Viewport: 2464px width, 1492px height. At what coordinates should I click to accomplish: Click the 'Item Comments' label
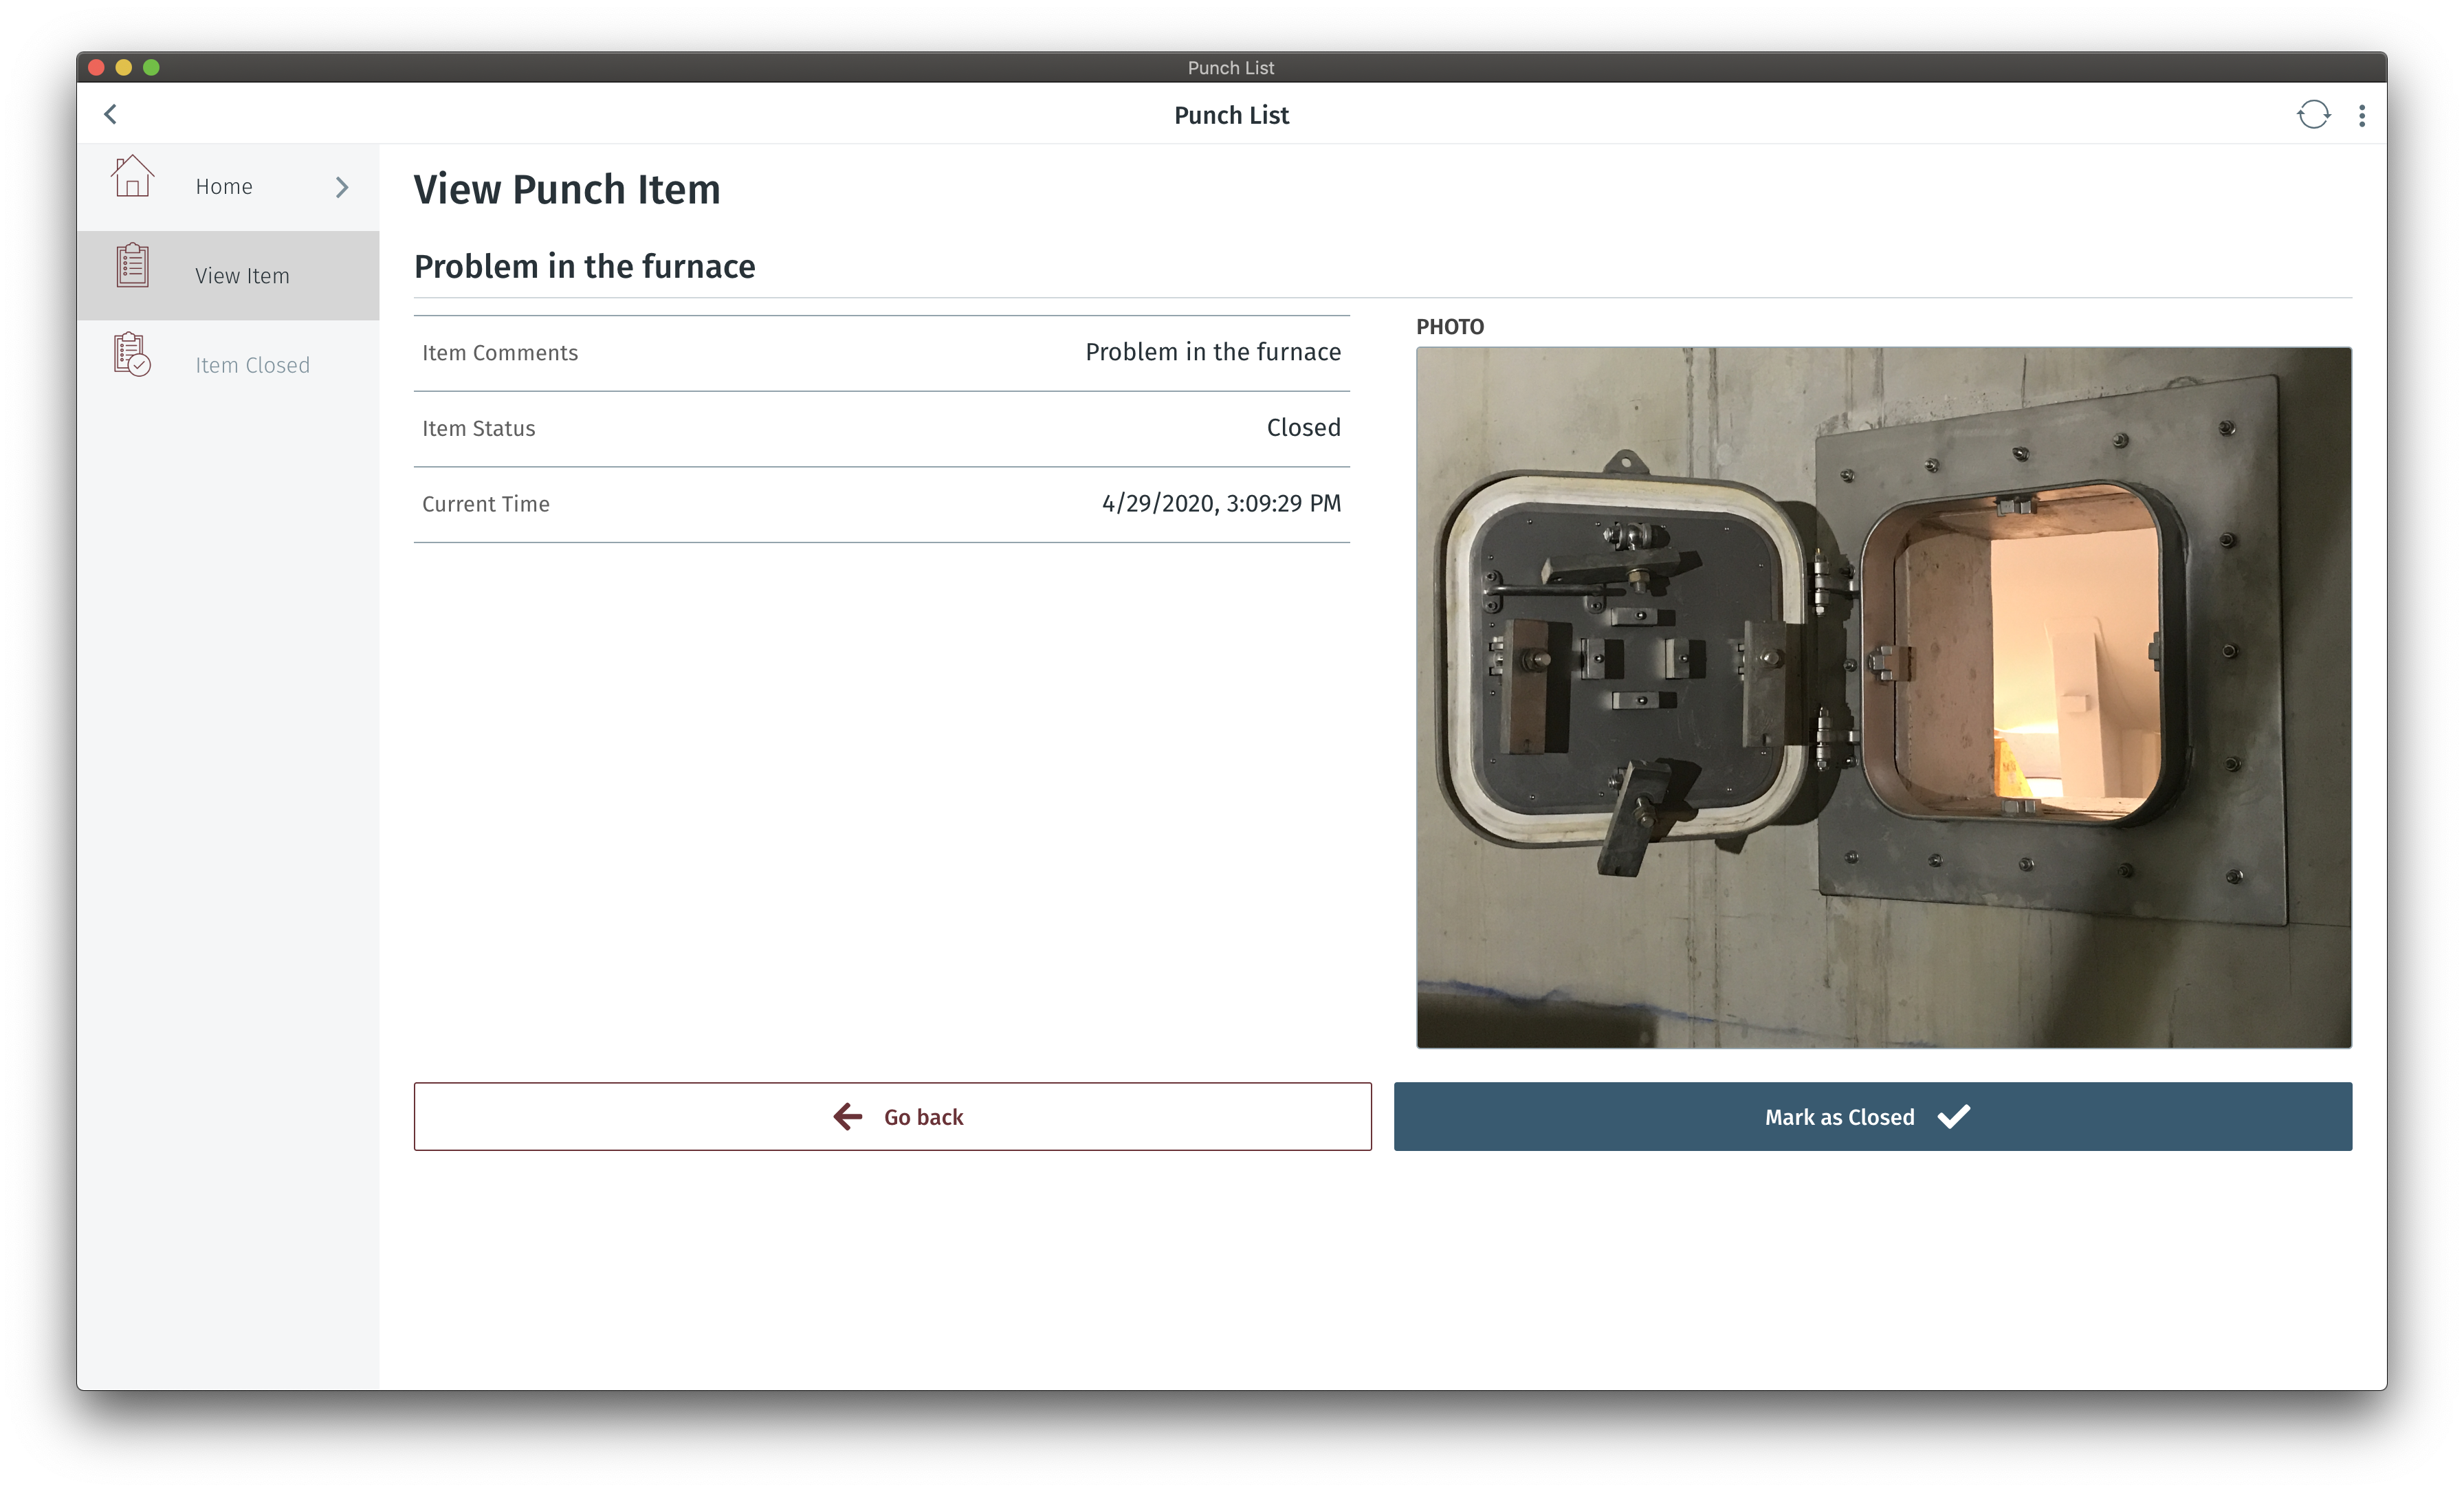click(500, 353)
